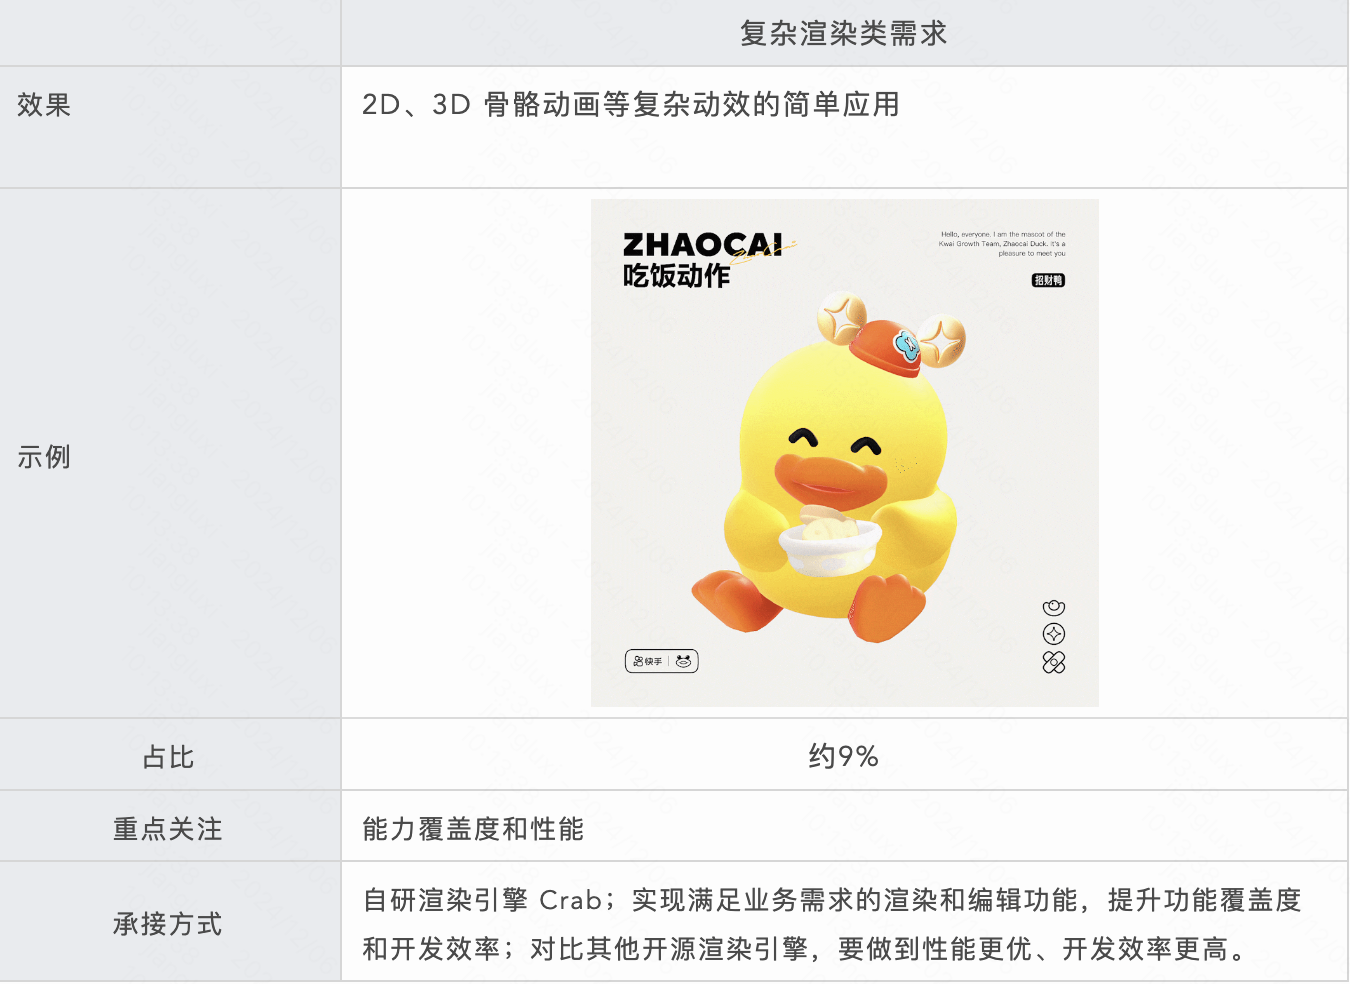Click the knot pattern icon in the image
The height and width of the screenshot is (984, 1350).
(x=1054, y=662)
